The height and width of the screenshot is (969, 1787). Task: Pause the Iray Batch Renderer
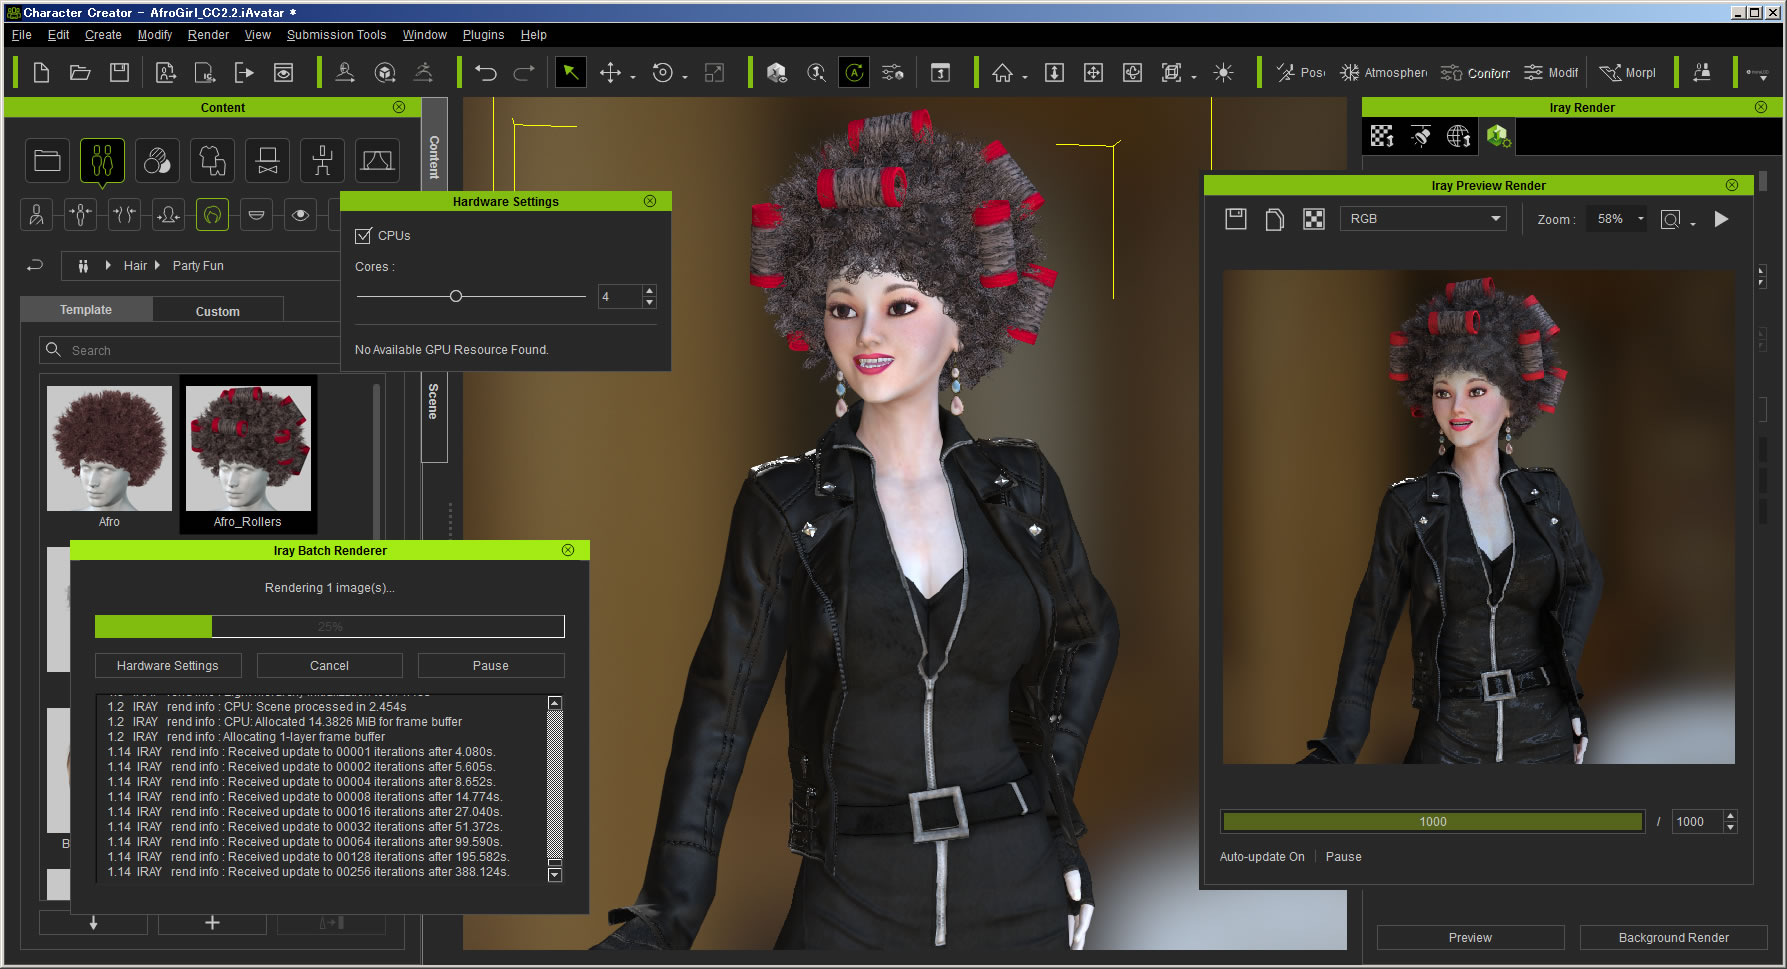coord(490,666)
